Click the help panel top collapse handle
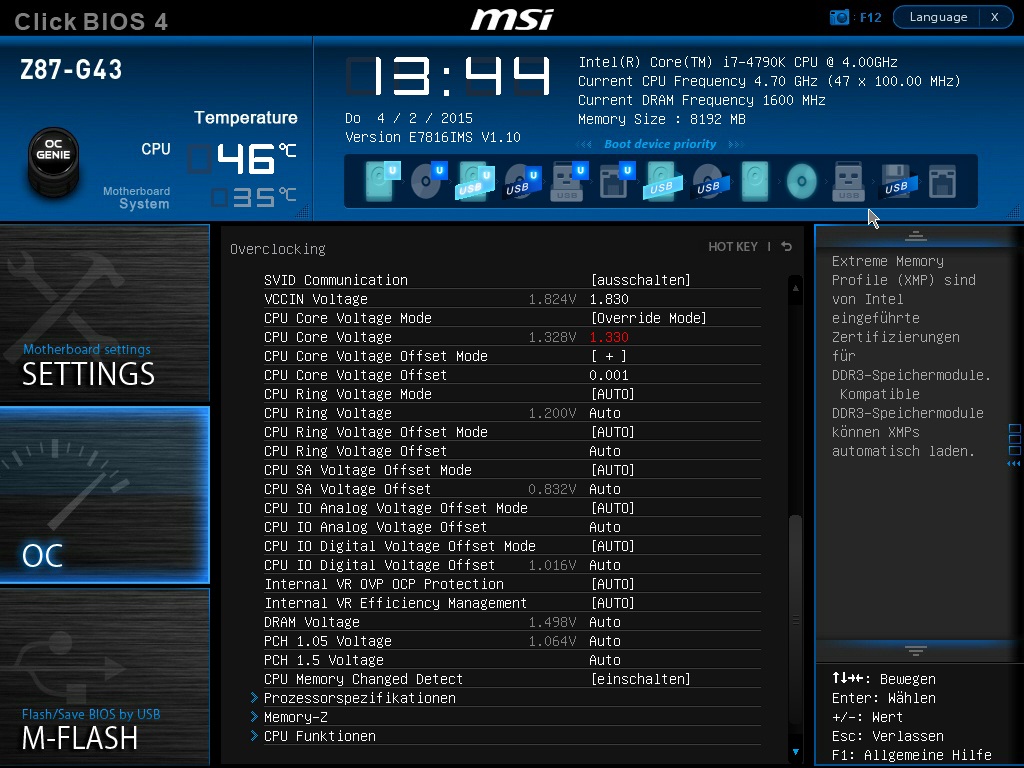This screenshot has width=1024, height=768. click(916, 236)
